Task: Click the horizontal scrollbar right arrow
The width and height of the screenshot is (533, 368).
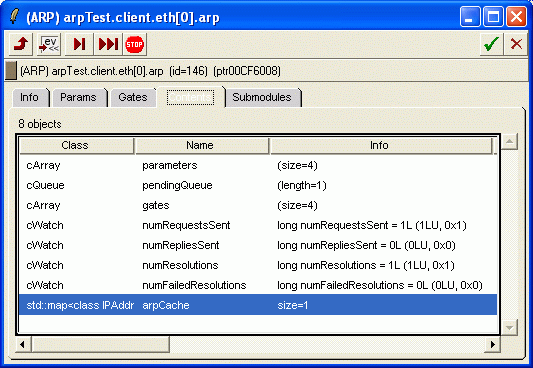Action: [x=492, y=344]
